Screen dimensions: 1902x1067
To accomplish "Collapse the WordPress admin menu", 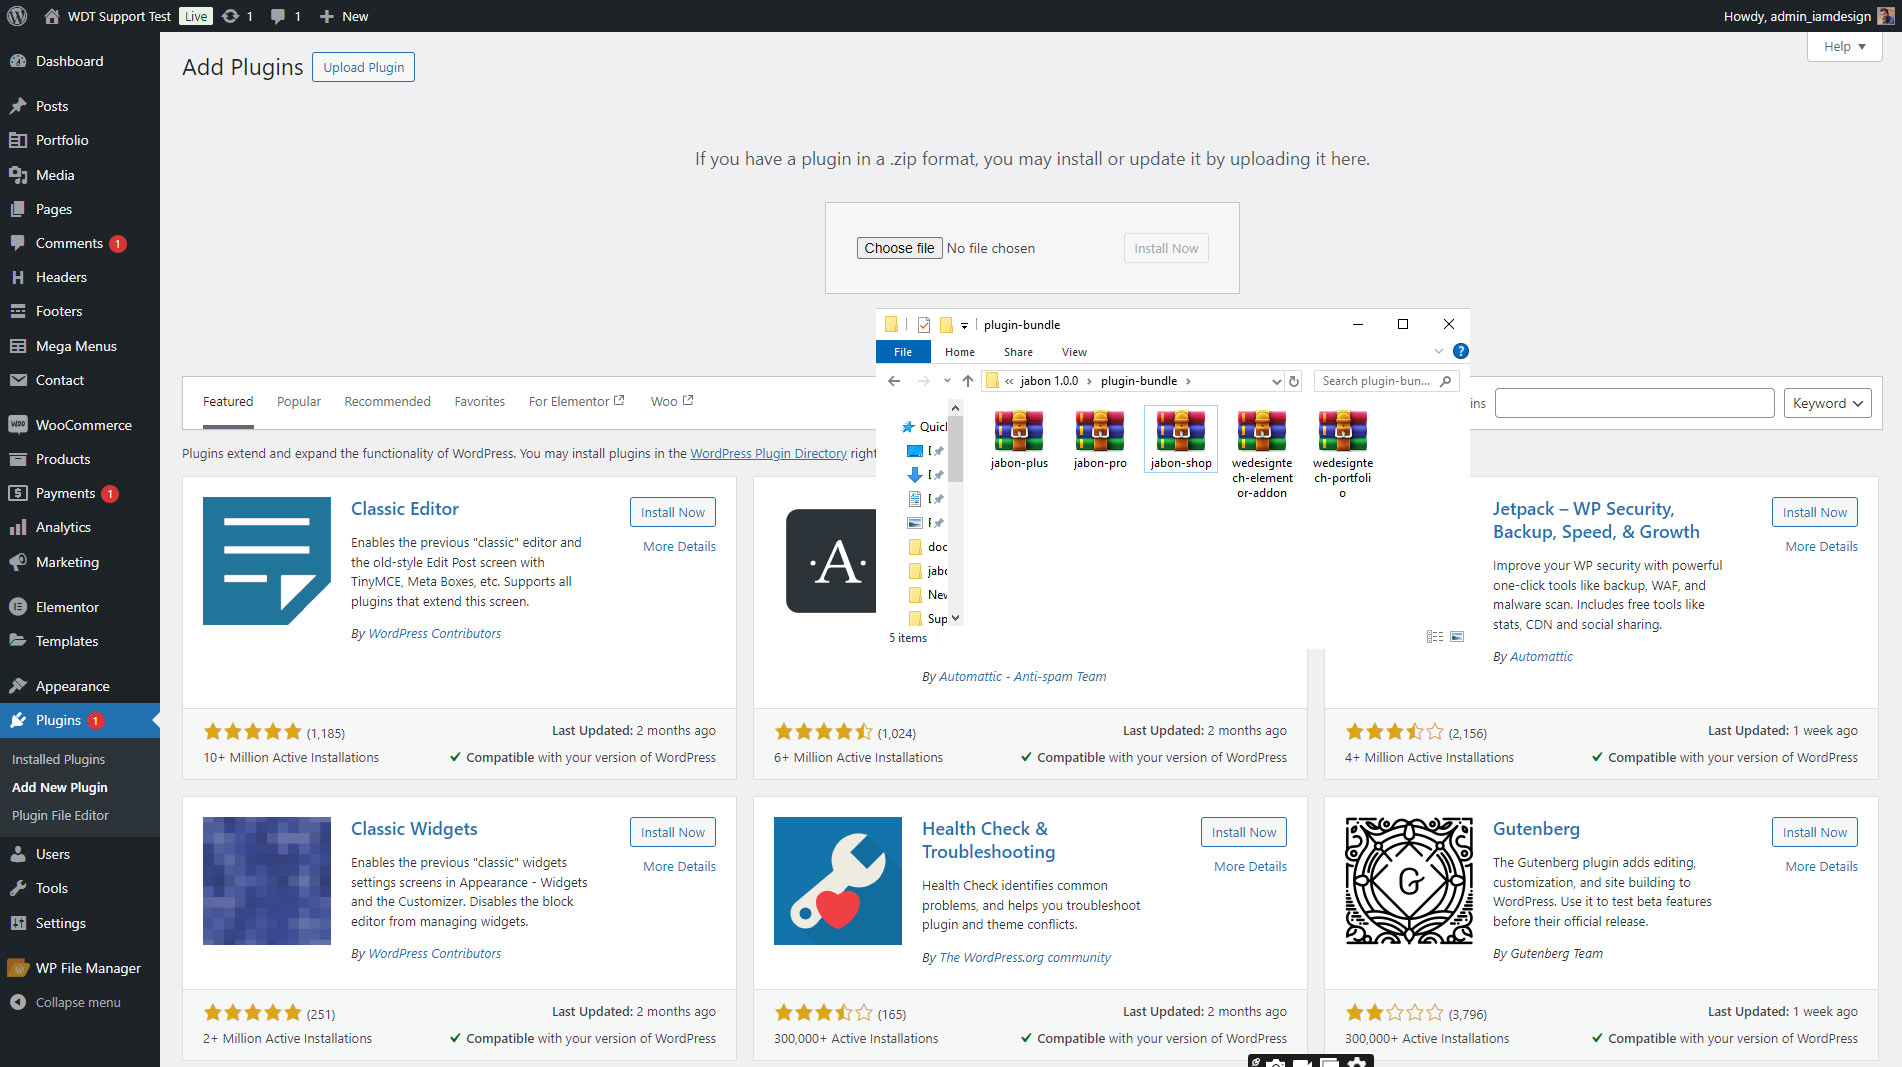I will coord(78,1002).
